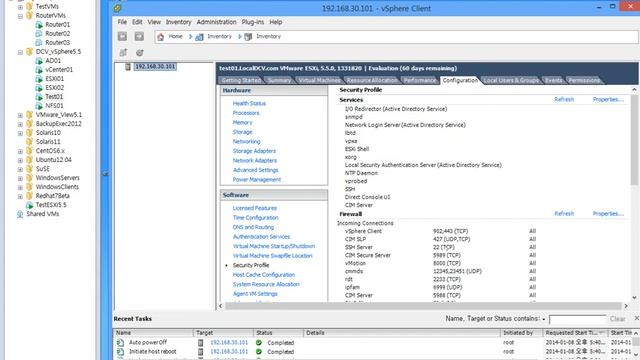Close the Recent Tasks panel
Screen dimensions: 640x360
click(x=636, y=318)
